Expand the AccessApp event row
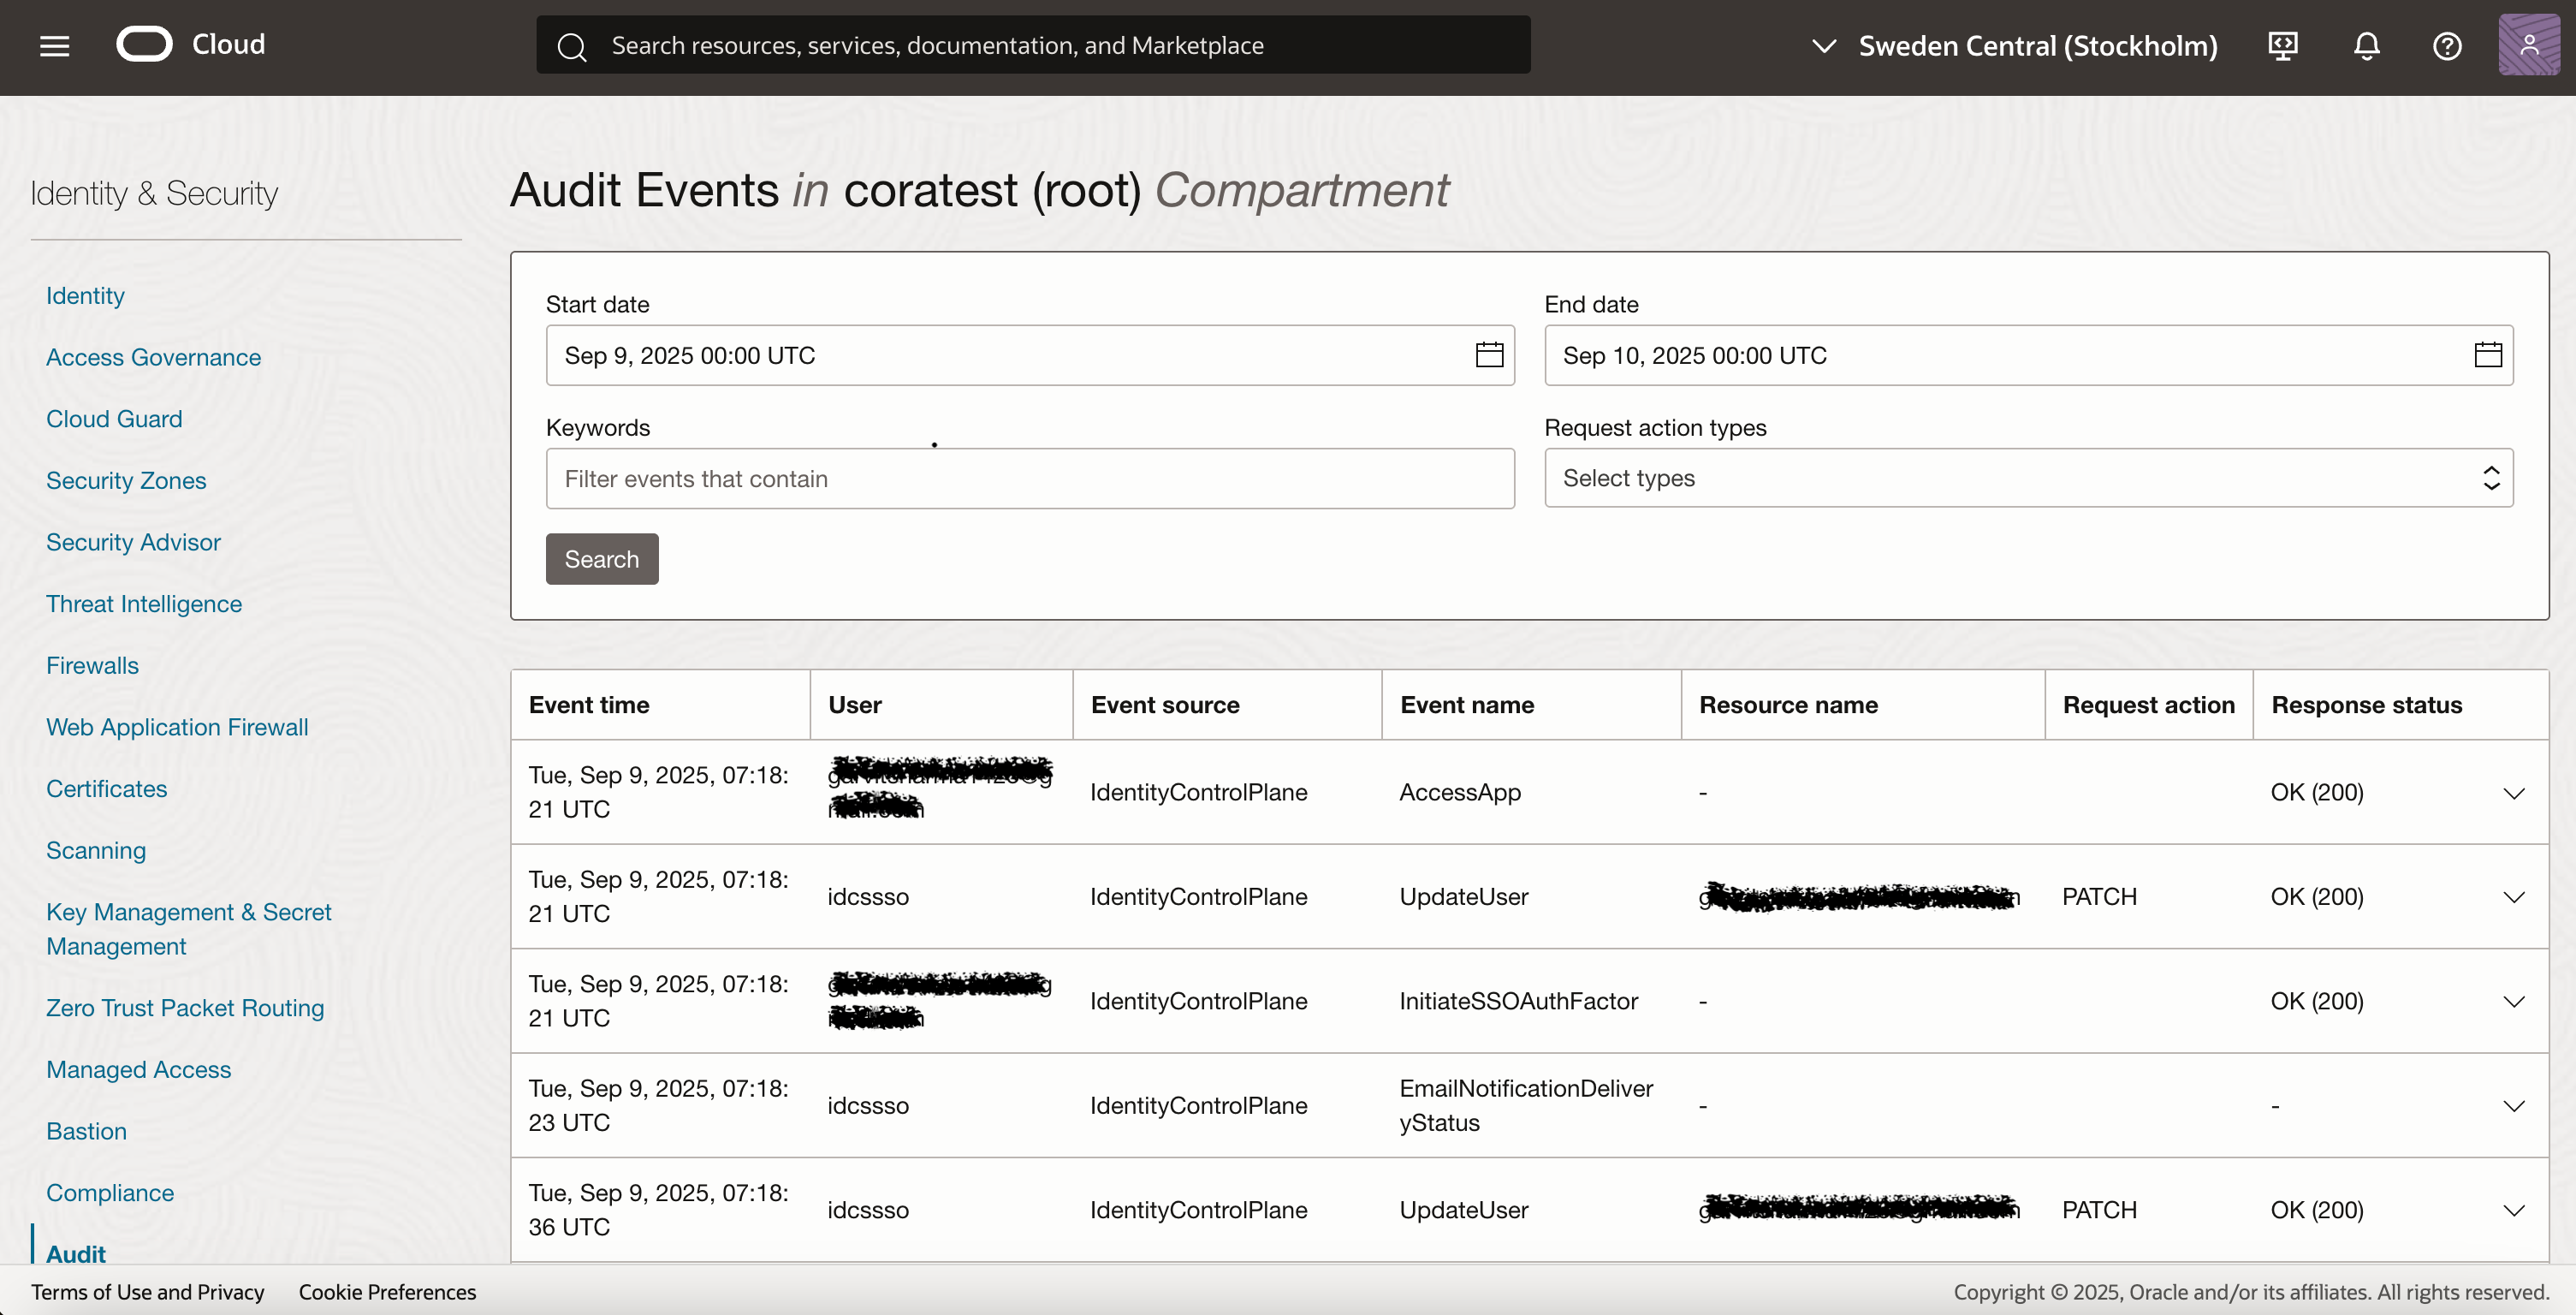Screen dimensions: 2576x1315 point(2513,793)
